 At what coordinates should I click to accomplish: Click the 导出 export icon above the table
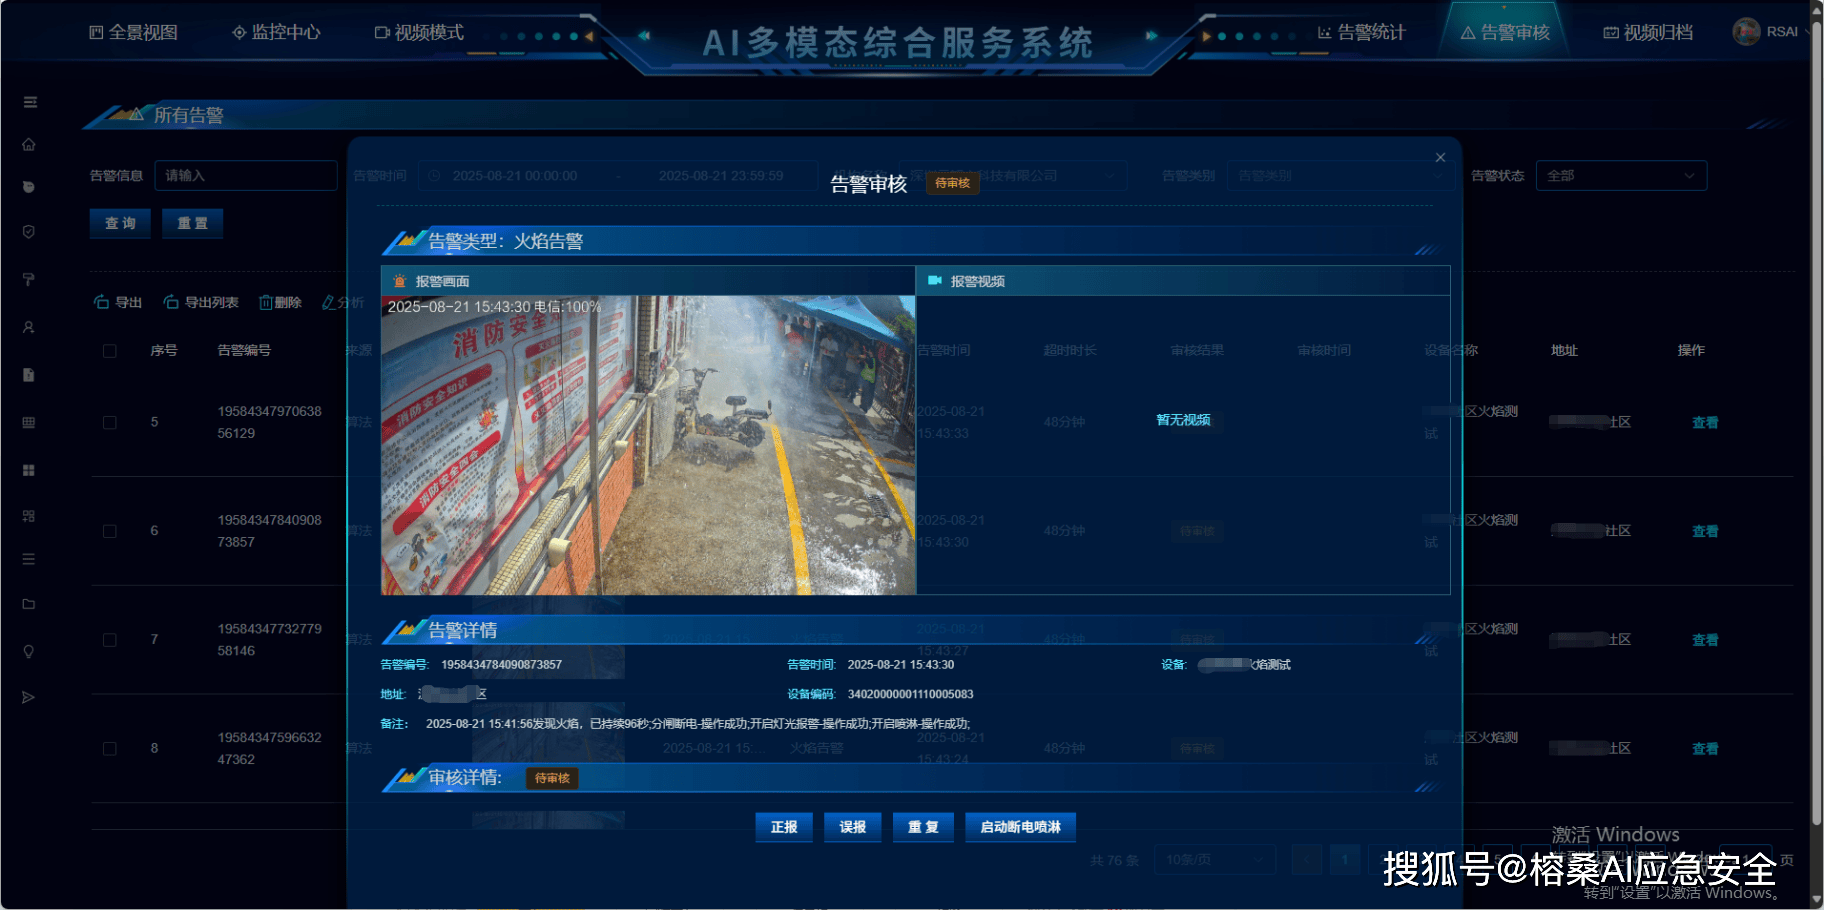point(101,302)
